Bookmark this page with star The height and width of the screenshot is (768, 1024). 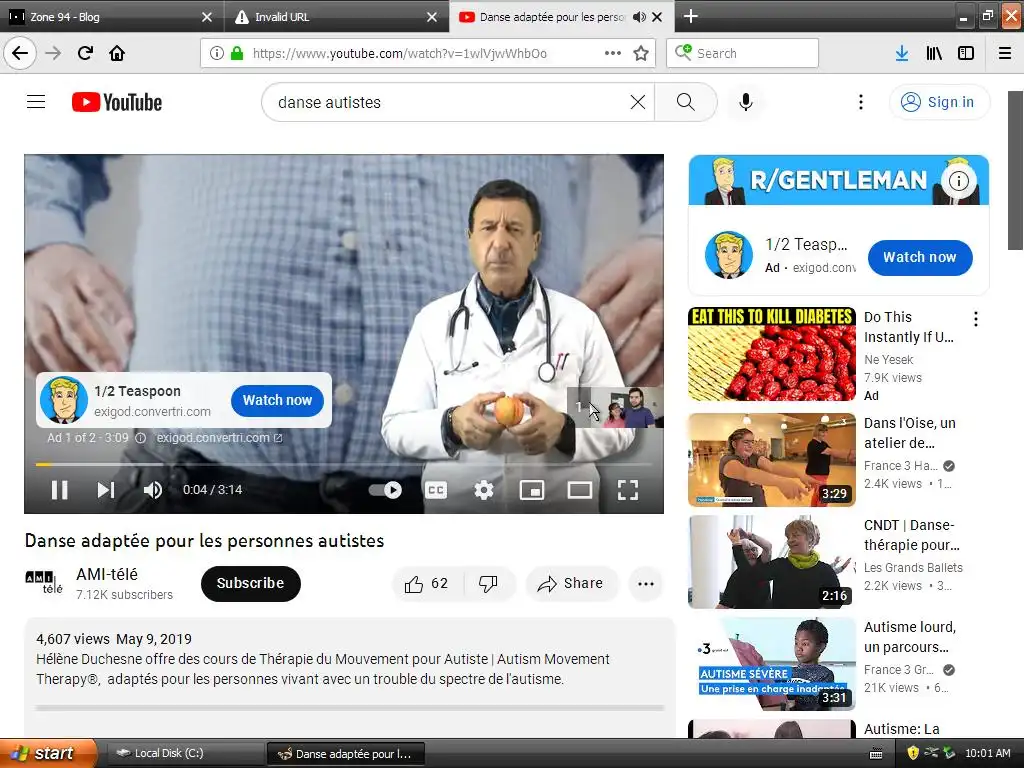(641, 53)
